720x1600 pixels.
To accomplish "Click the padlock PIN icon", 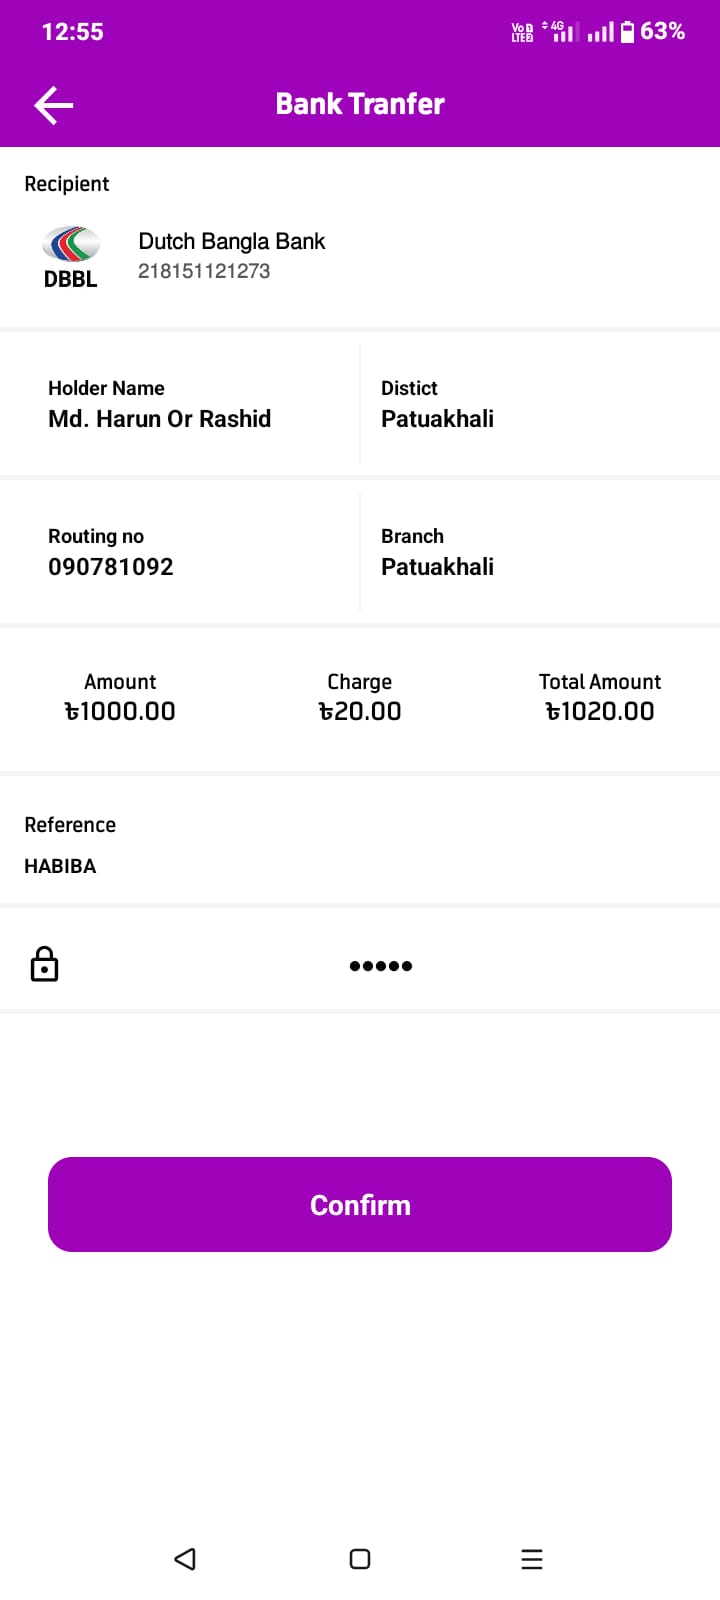I will point(44,965).
